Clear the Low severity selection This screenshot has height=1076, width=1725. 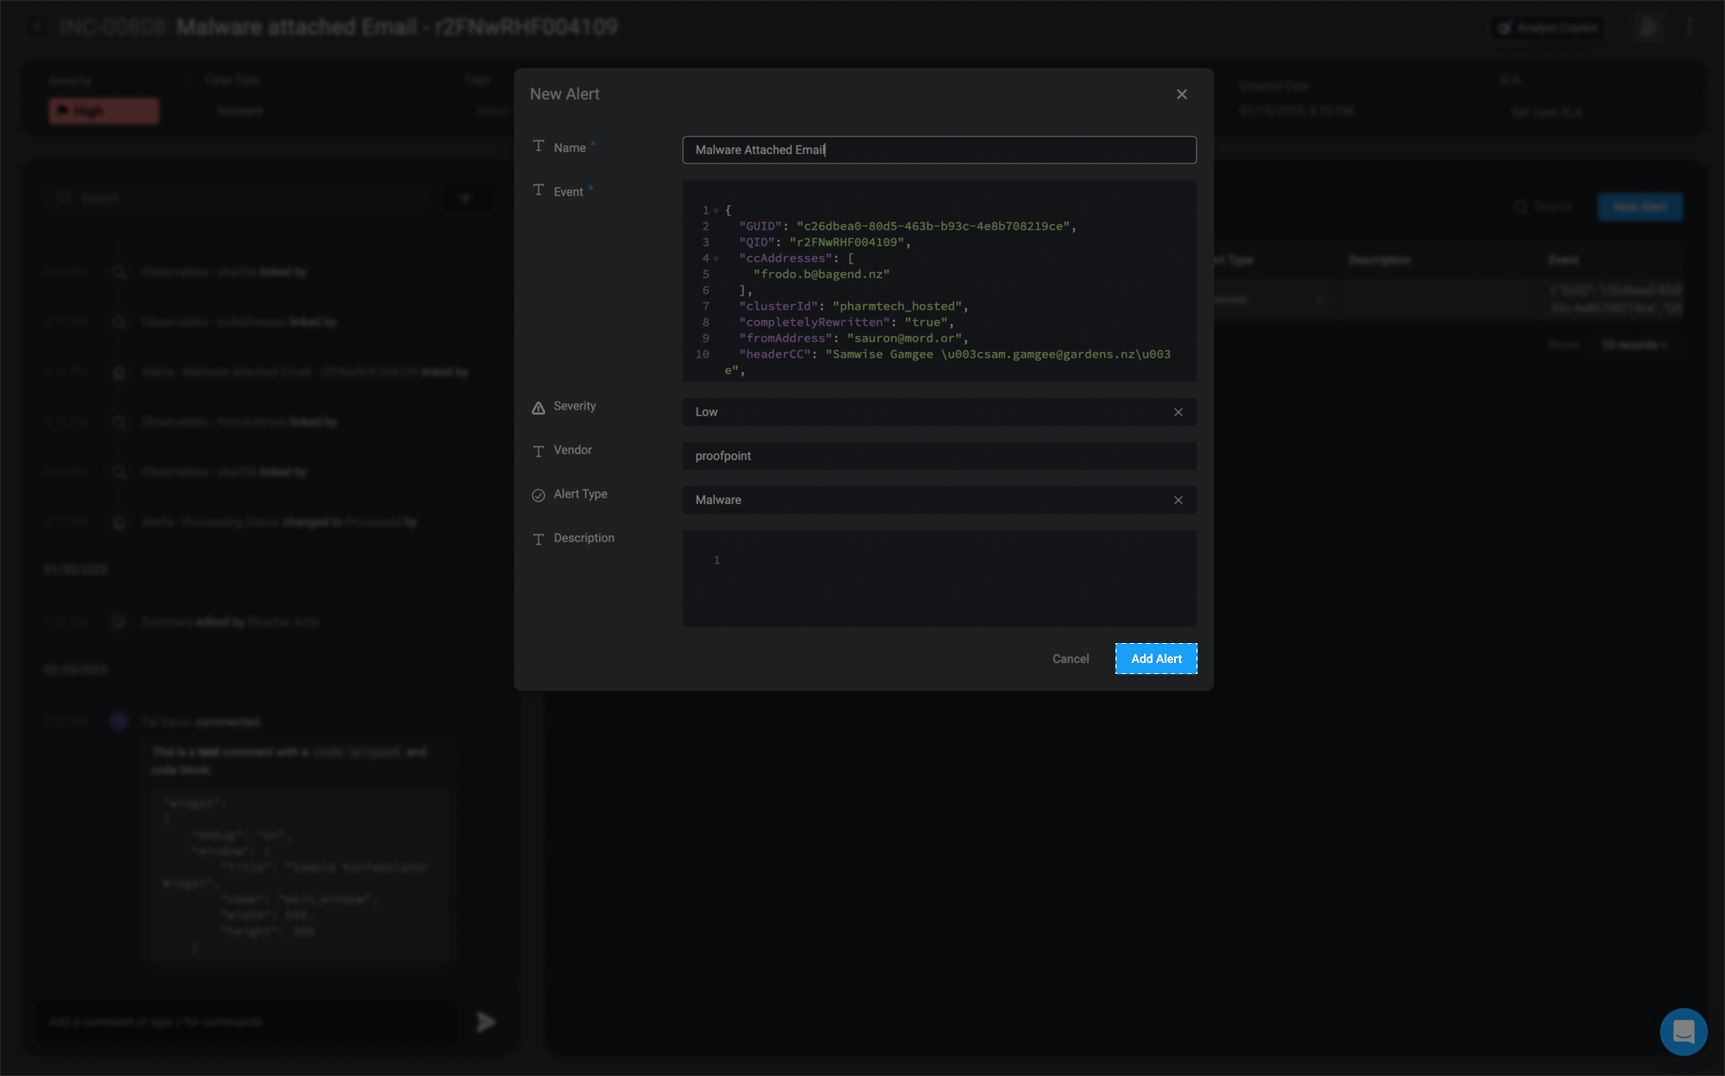pos(1178,412)
